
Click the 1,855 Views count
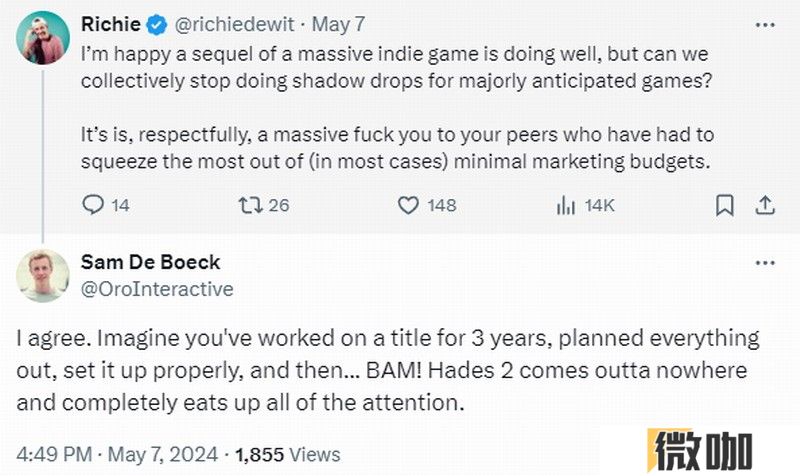[x=288, y=454]
